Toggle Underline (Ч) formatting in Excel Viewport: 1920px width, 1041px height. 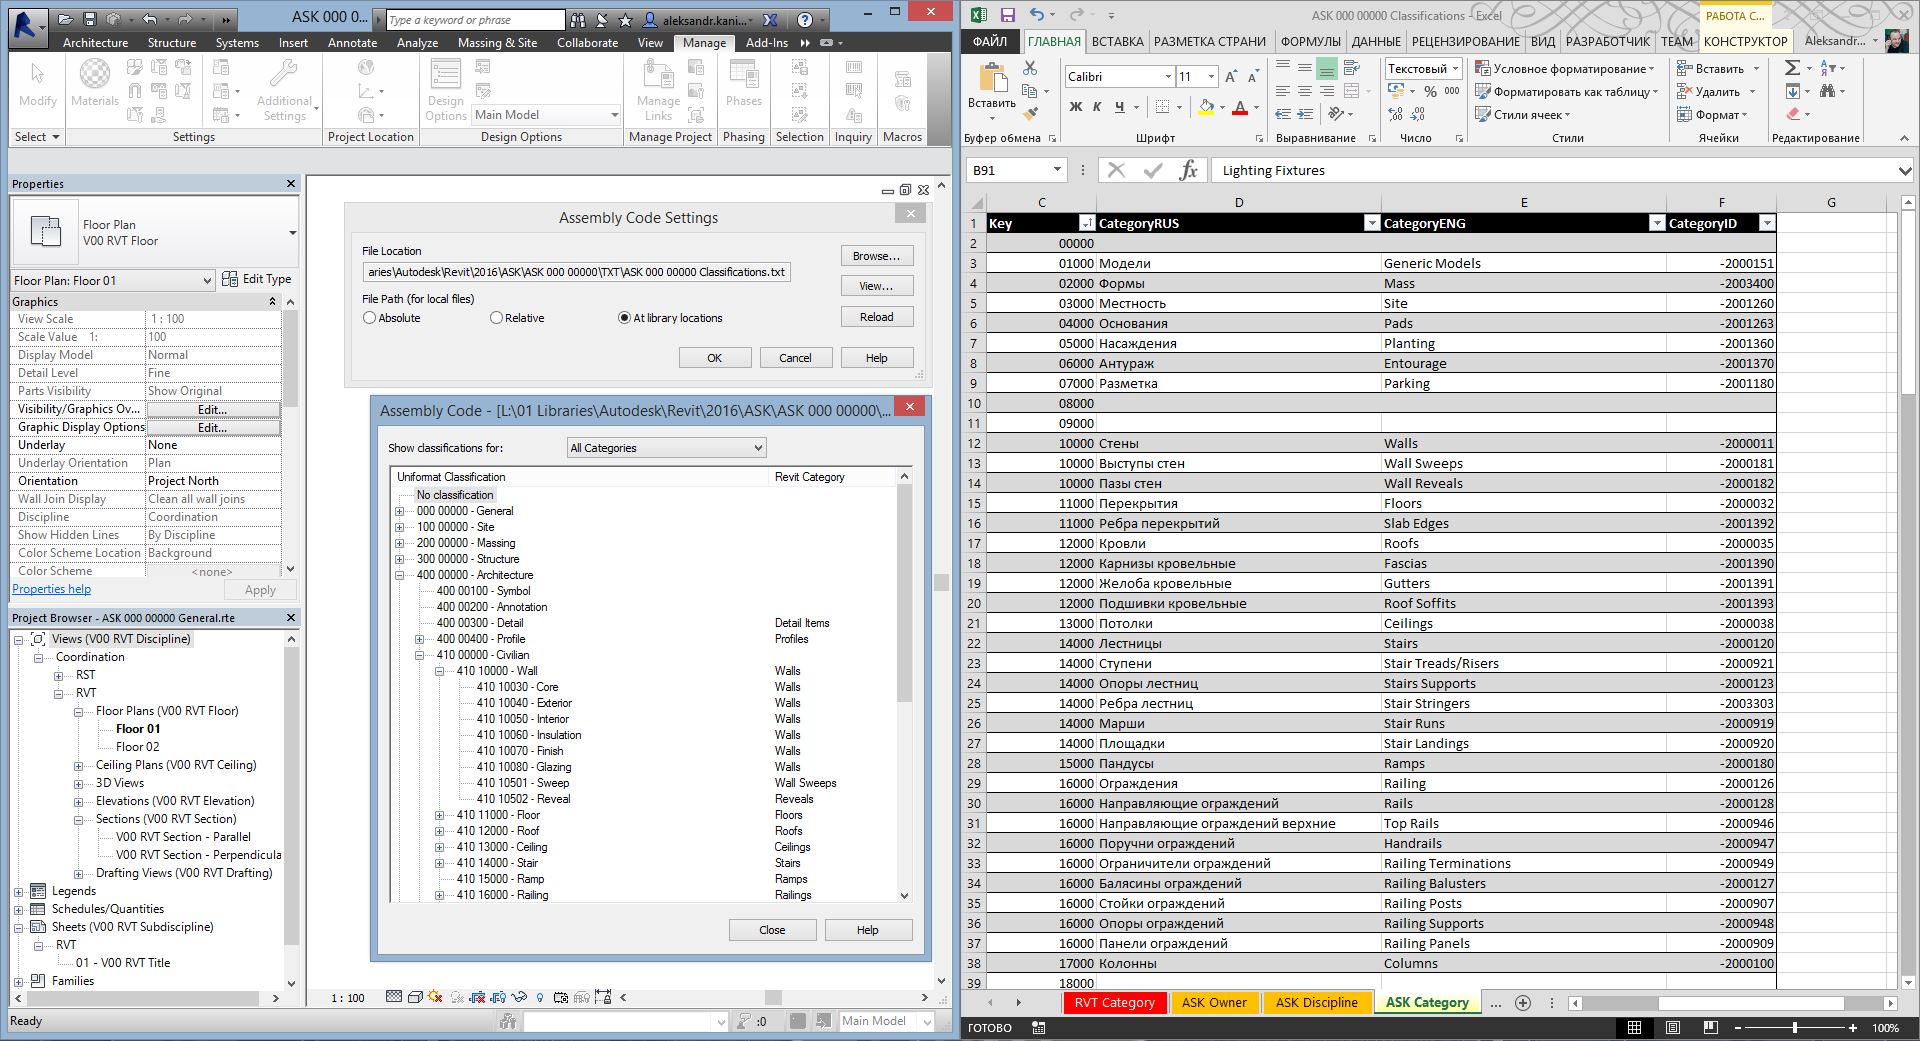pyautogui.click(x=1119, y=107)
